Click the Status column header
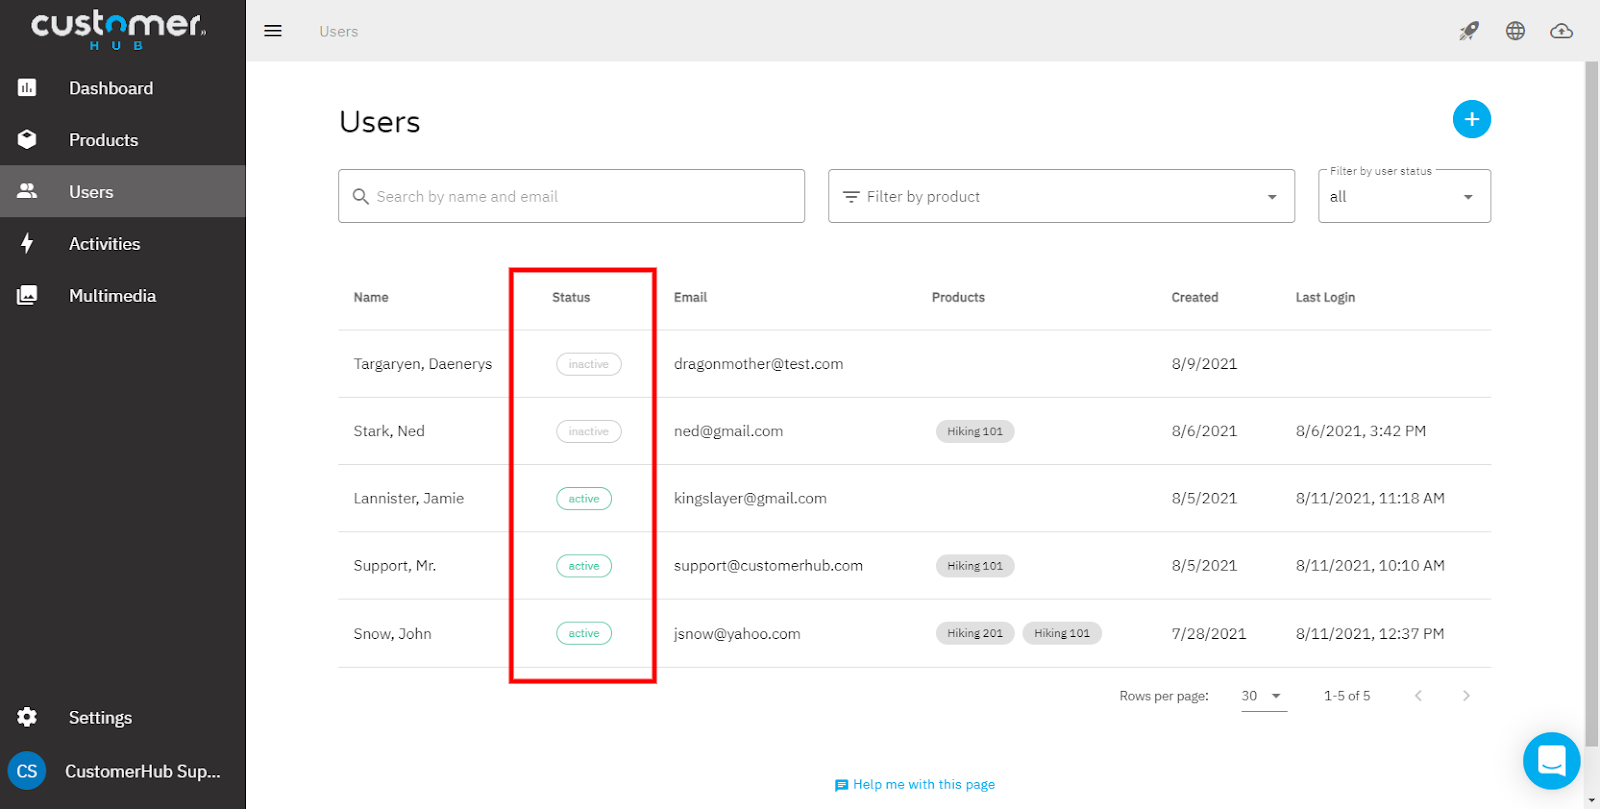The image size is (1600, 809). coord(571,297)
